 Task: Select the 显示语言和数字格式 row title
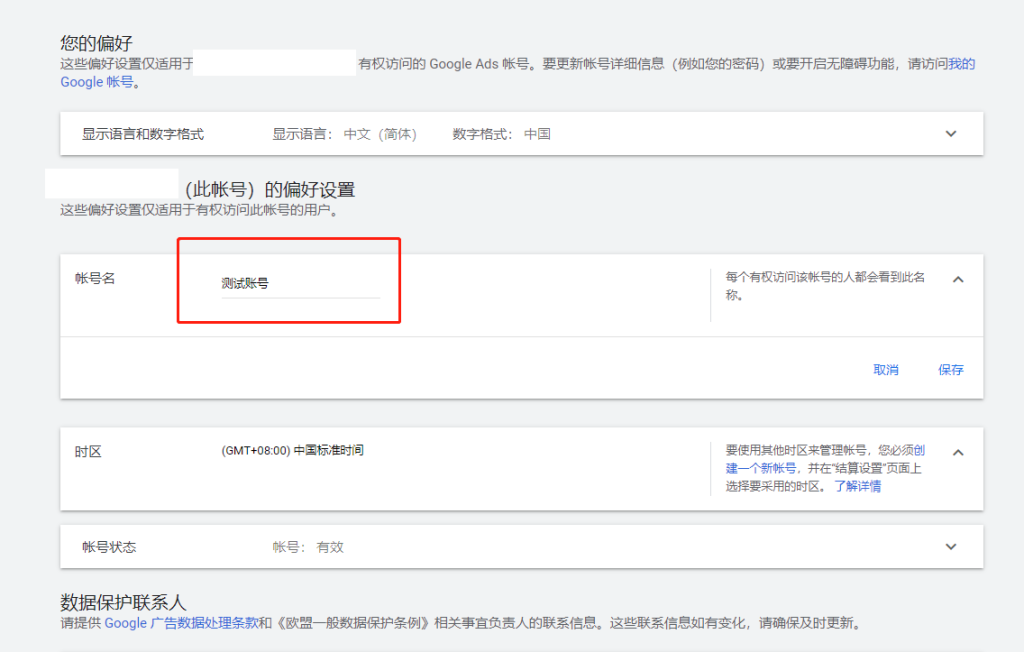[143, 134]
